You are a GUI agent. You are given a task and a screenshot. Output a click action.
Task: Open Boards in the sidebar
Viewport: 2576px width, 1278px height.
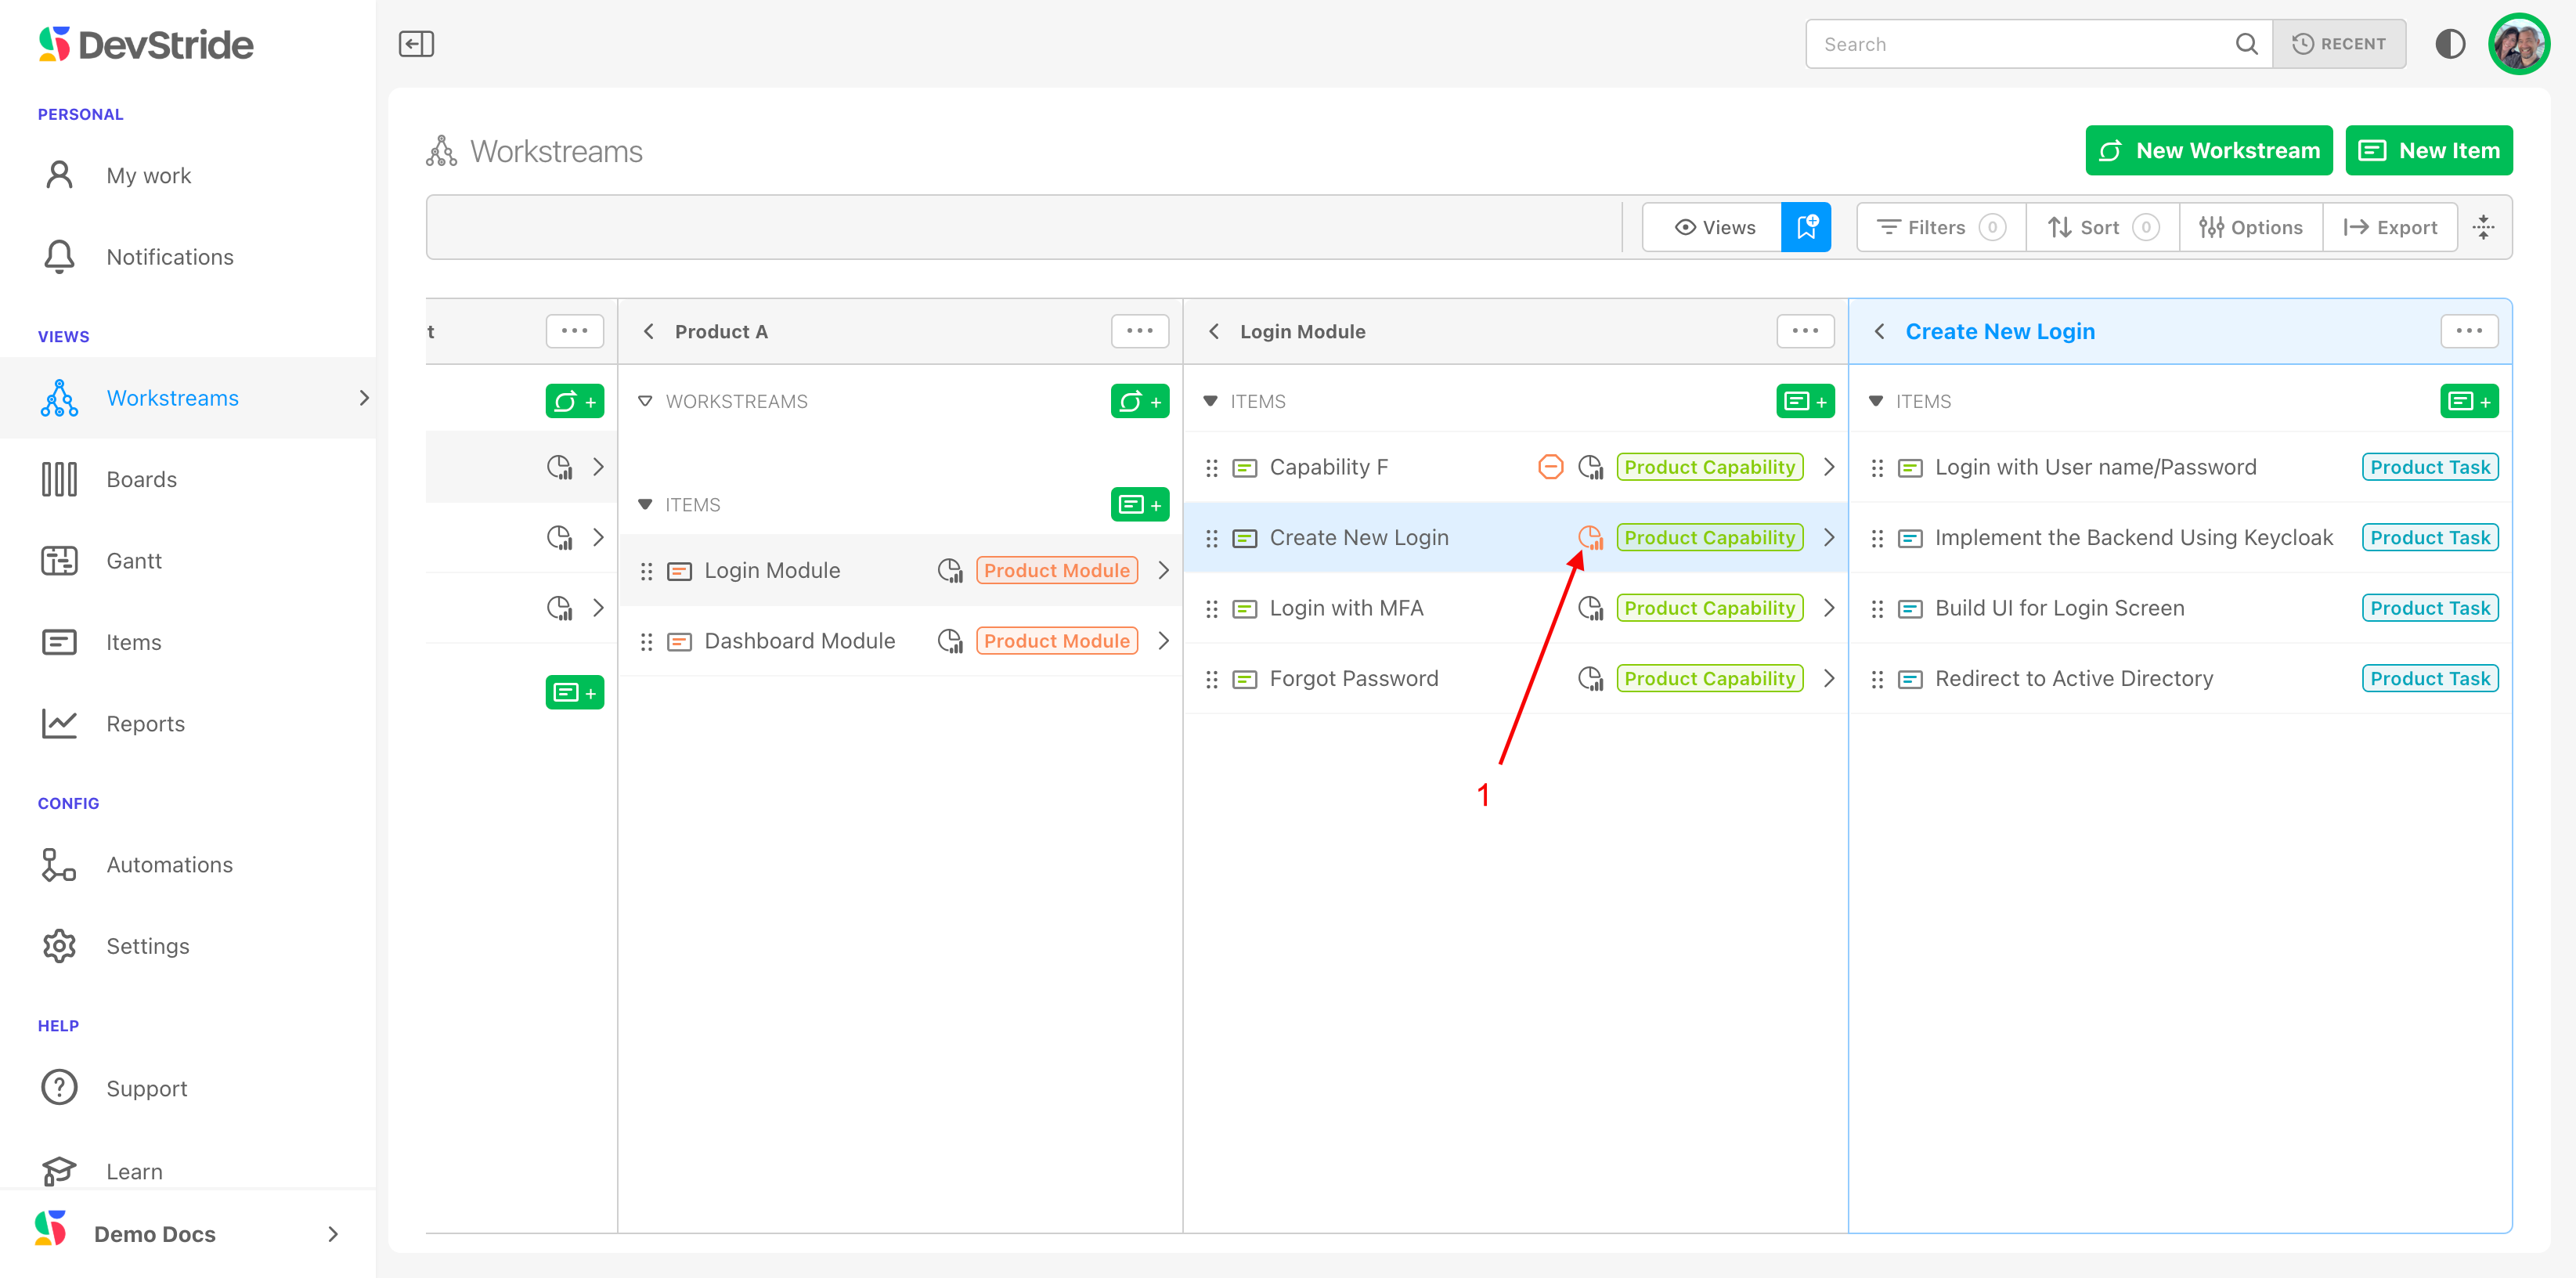pyautogui.click(x=141, y=479)
